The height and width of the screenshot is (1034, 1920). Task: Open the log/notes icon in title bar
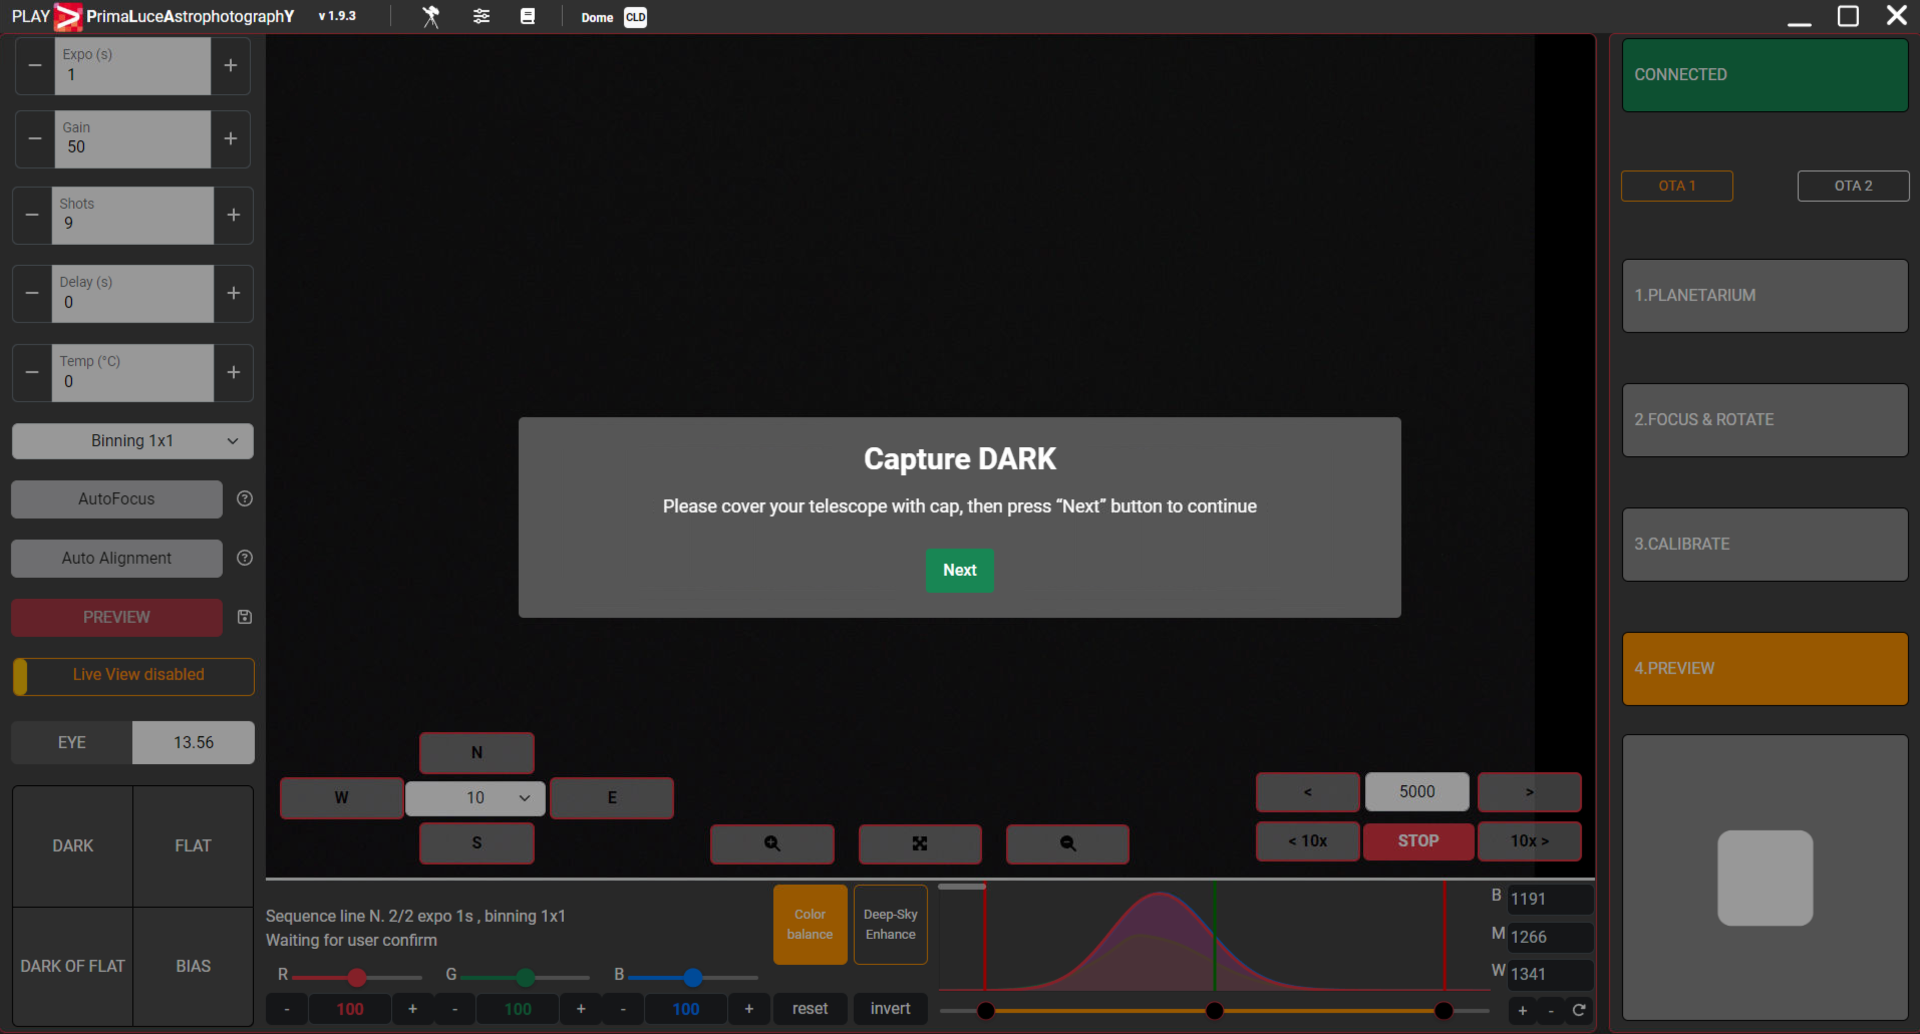coord(528,17)
